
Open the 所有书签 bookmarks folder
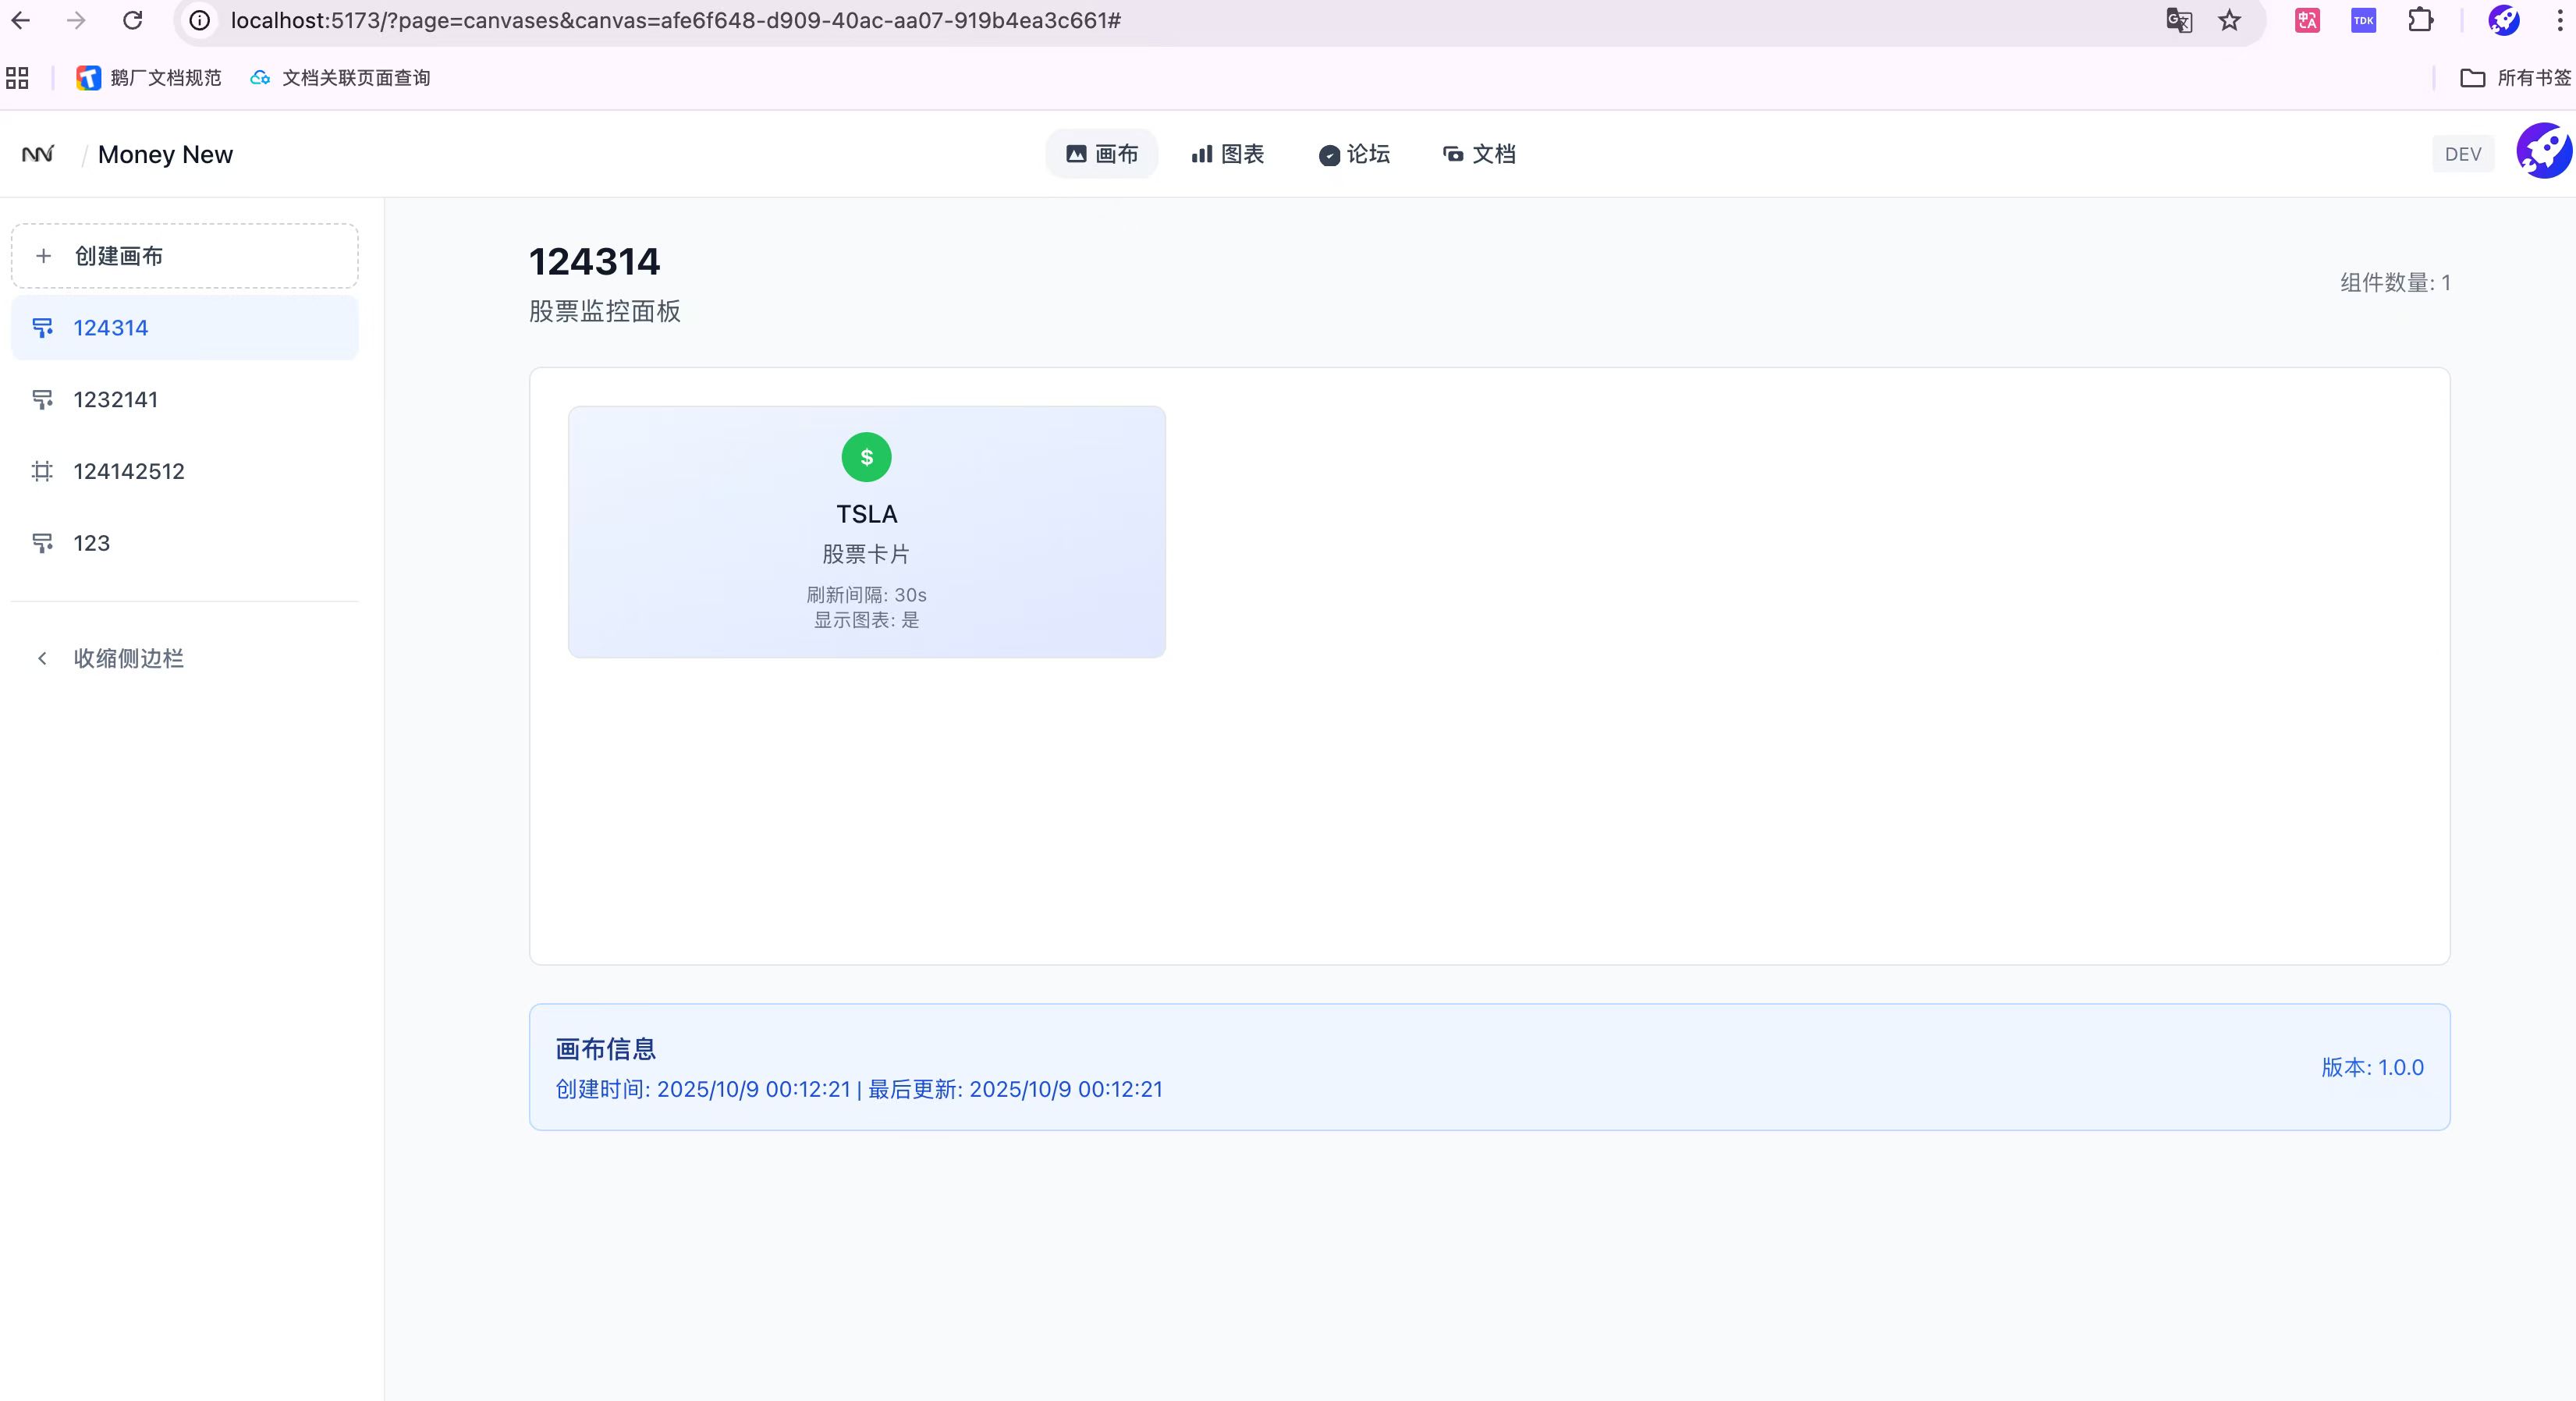[2515, 78]
